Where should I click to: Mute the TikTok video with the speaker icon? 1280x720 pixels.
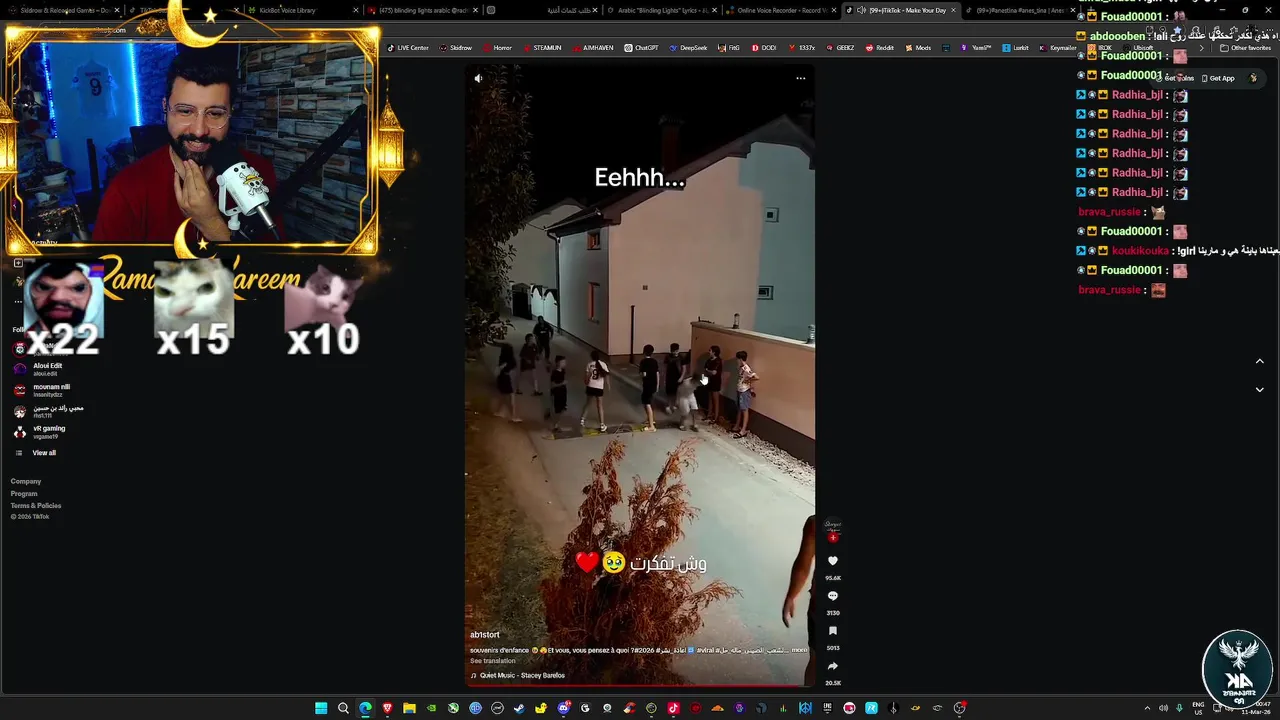tap(478, 78)
